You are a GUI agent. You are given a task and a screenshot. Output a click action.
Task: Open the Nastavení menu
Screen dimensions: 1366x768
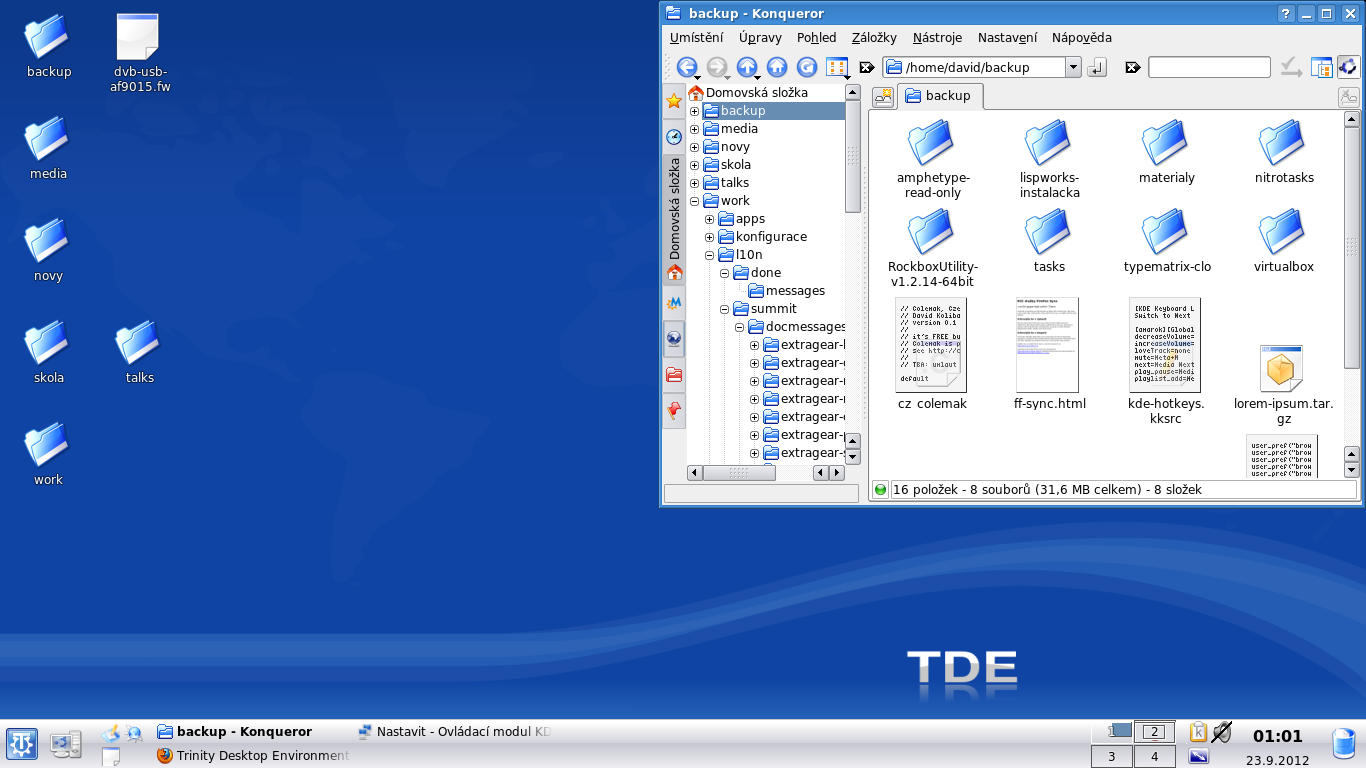click(x=1007, y=38)
